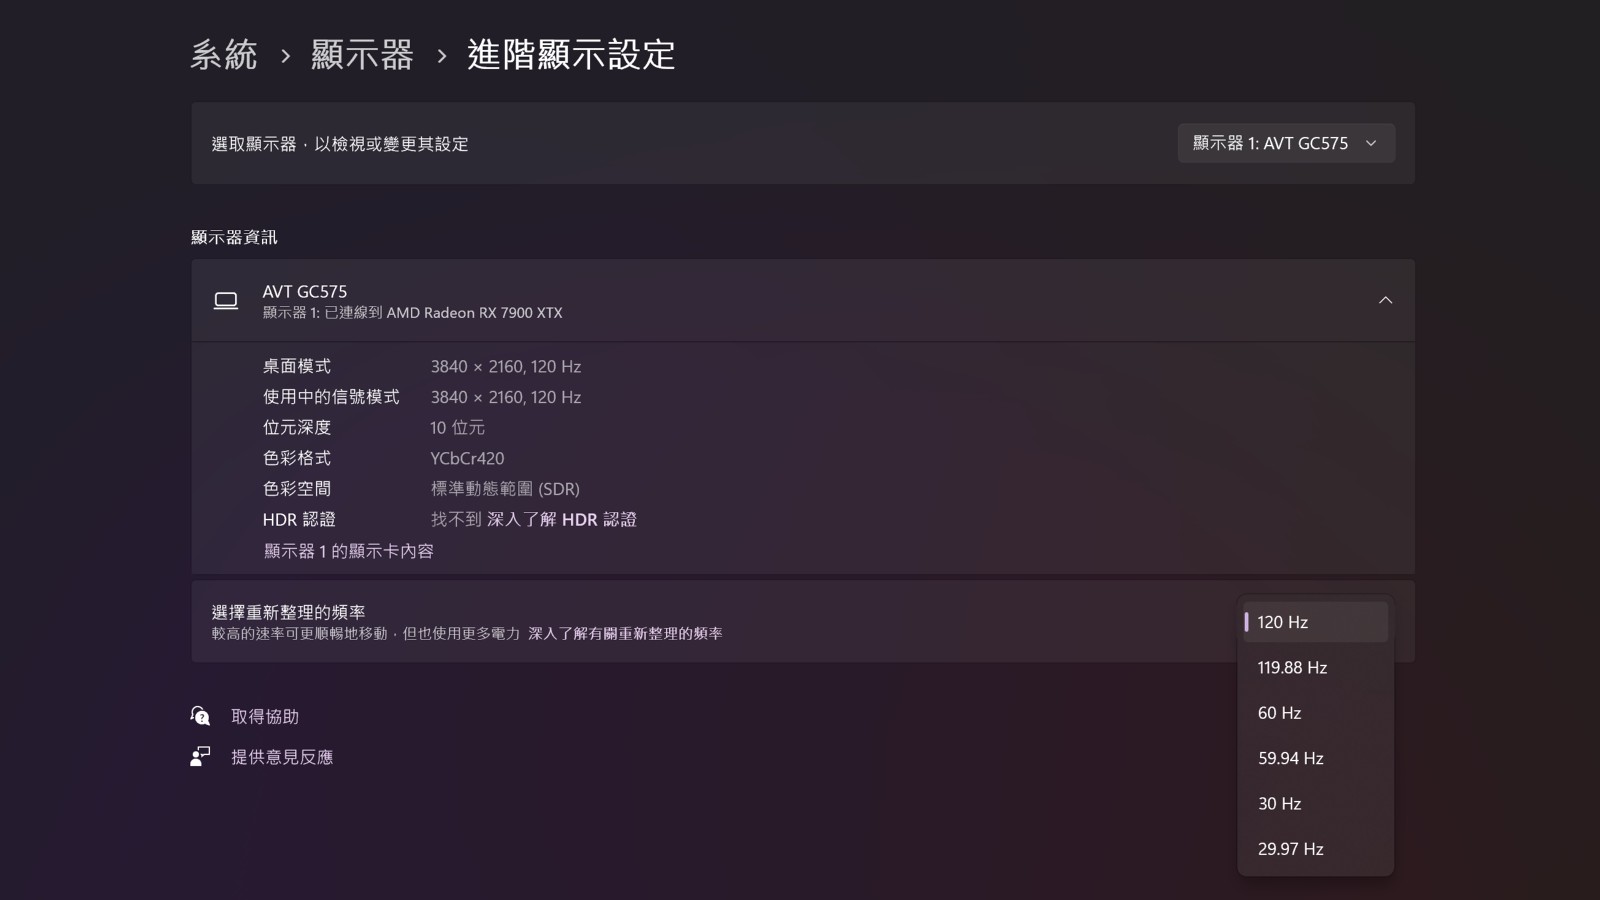This screenshot has height=900, width=1600.
Task: Click the 選取顯示器 instruction text
Action: point(340,144)
